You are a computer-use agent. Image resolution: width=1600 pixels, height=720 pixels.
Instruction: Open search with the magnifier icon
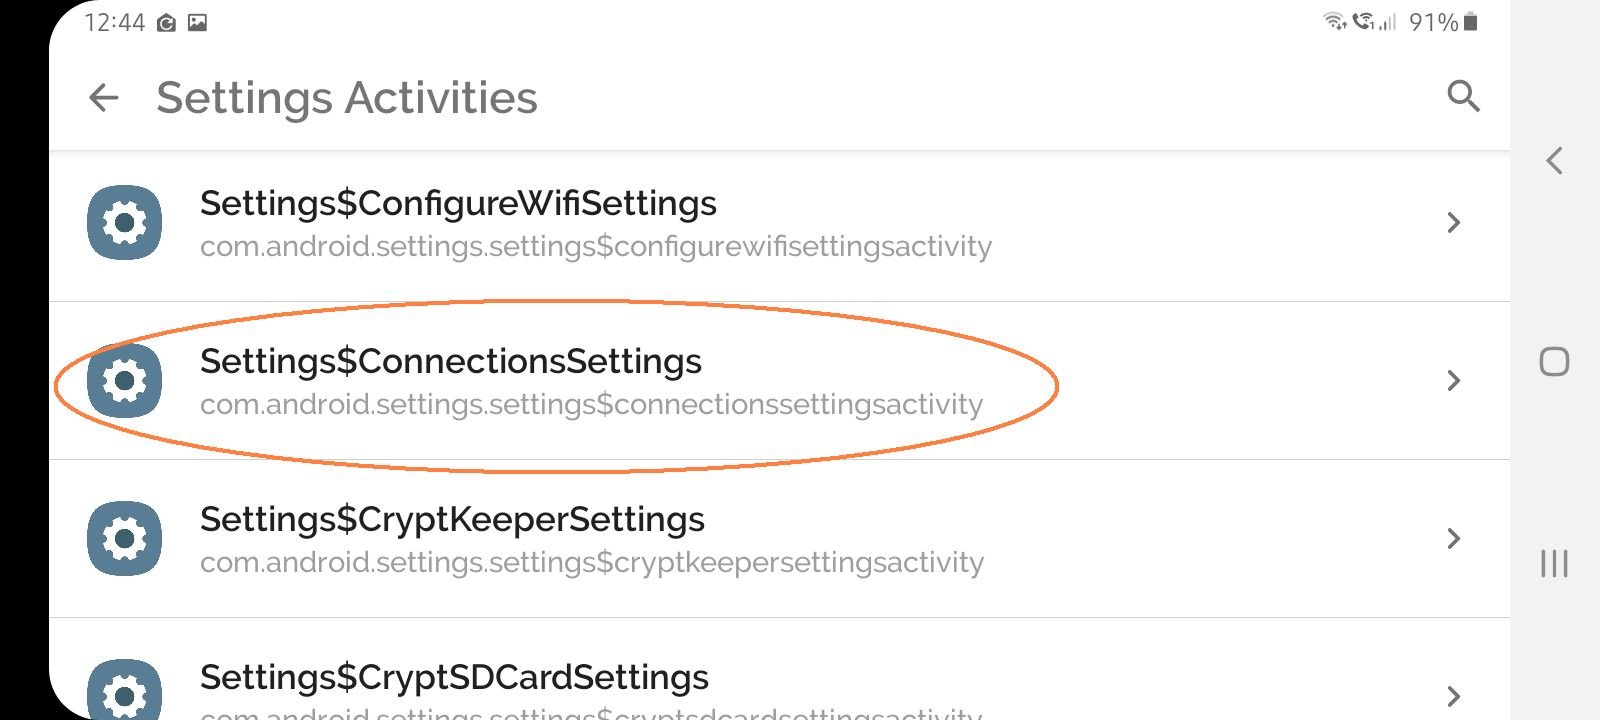1463,96
